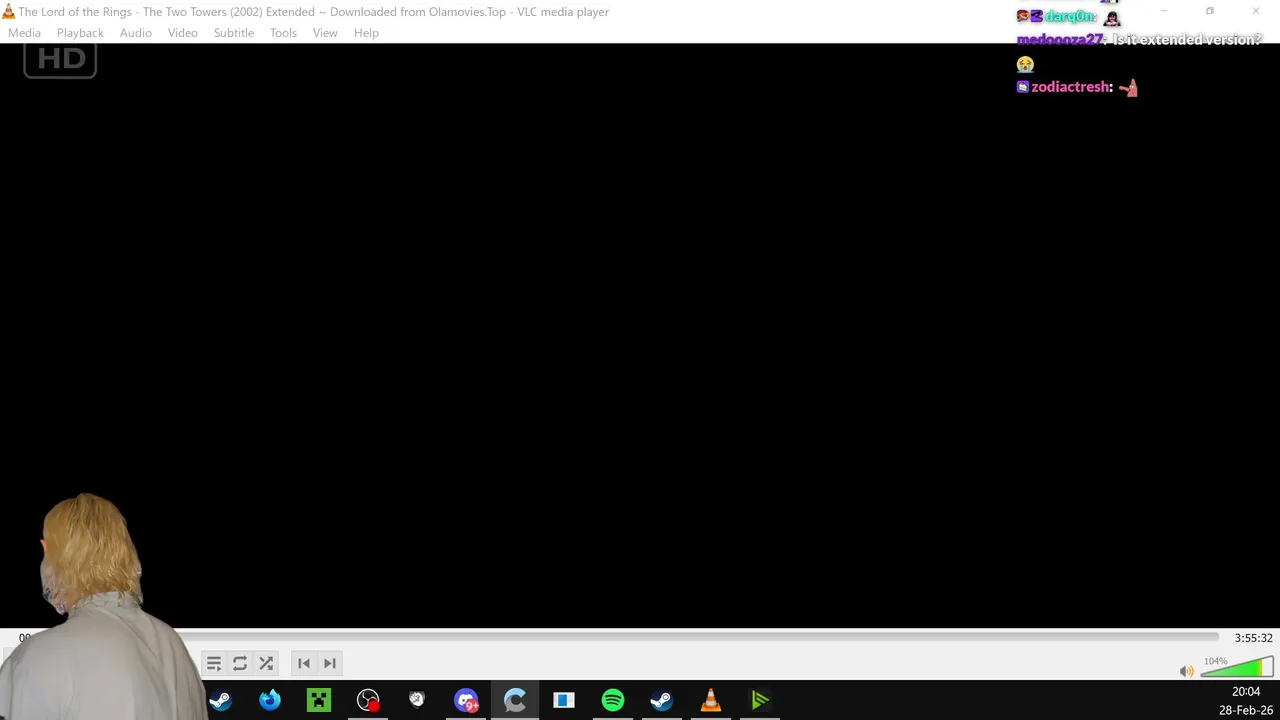Open the Video menu

[x=182, y=33]
